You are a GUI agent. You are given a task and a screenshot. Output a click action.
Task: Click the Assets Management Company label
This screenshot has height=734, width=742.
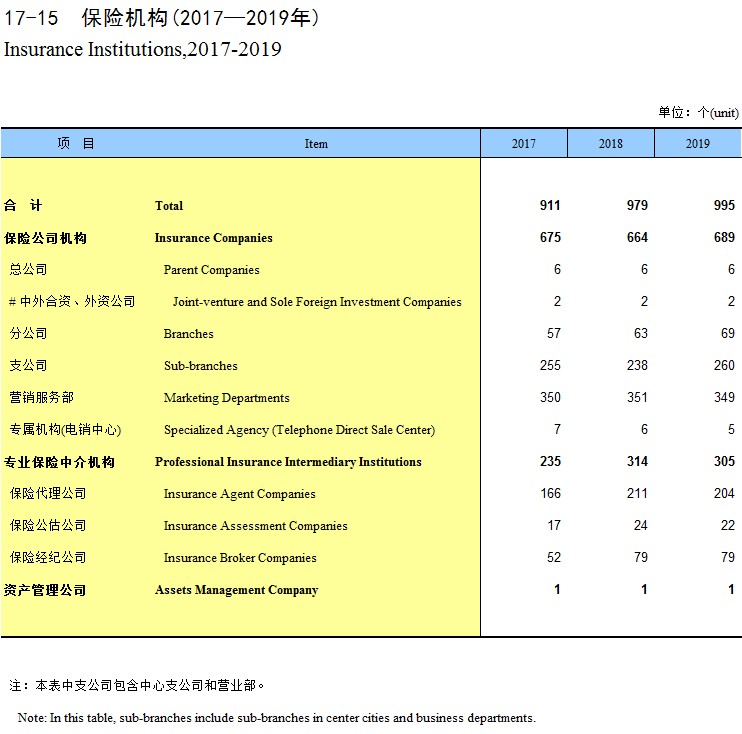coord(236,590)
